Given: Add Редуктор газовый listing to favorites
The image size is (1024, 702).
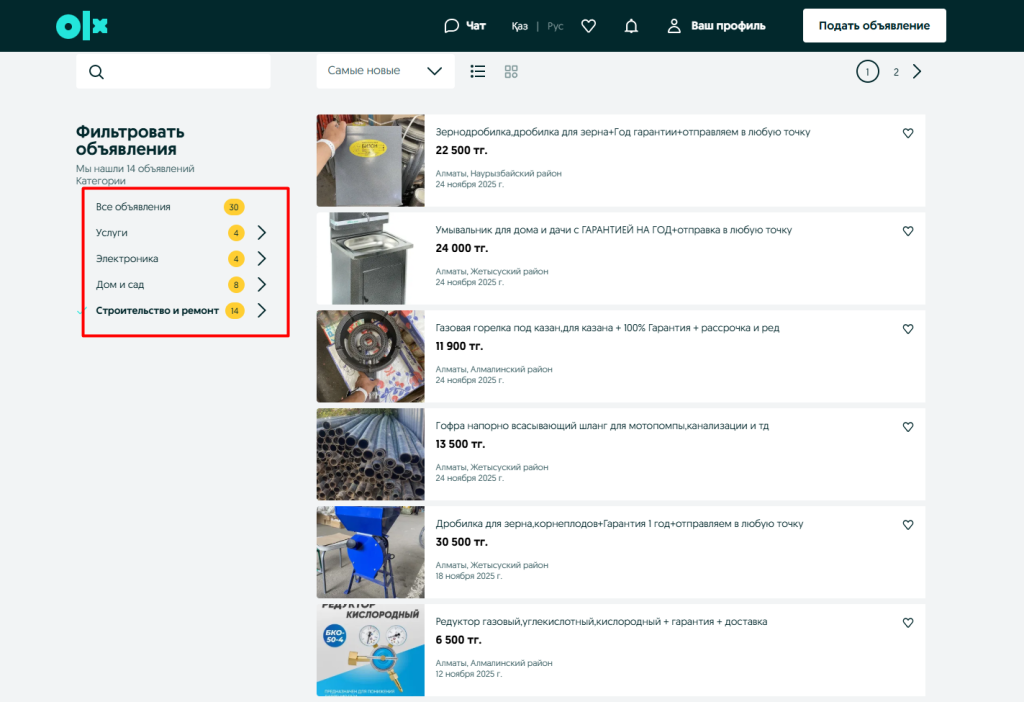Looking at the screenshot, I should coord(908,623).
